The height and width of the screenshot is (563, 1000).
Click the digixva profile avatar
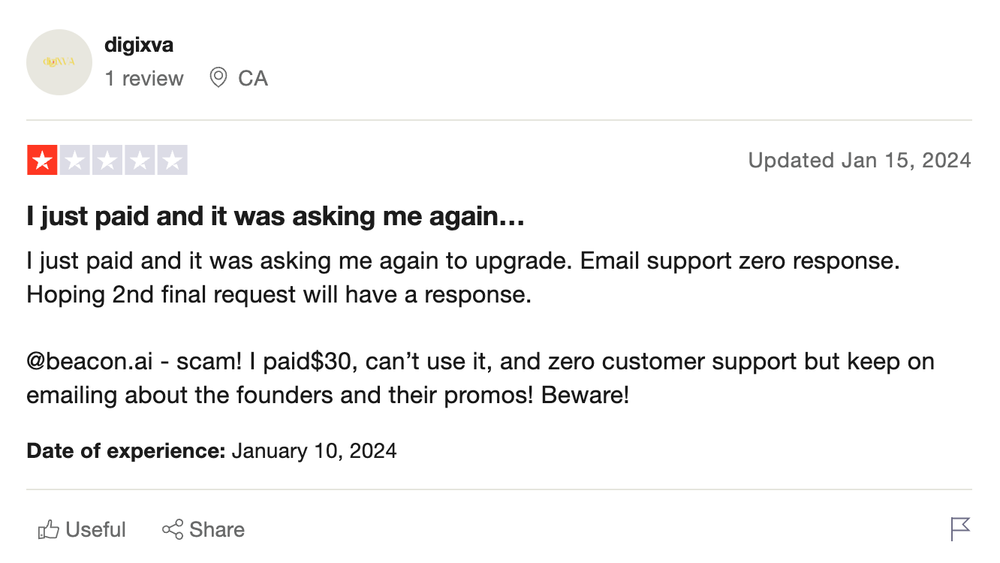(59, 62)
